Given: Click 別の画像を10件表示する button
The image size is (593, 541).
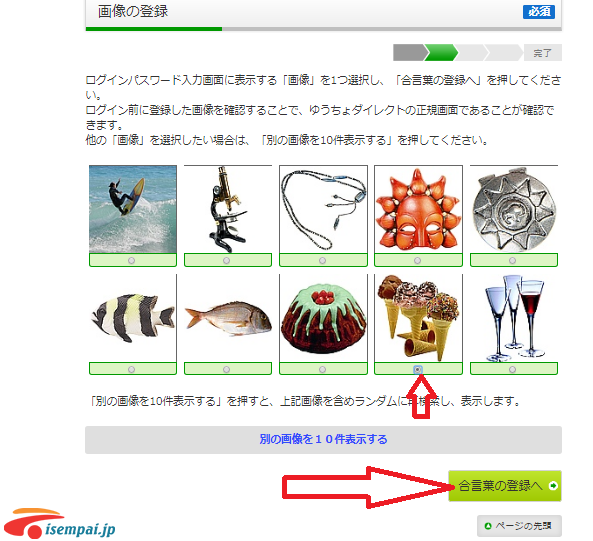Looking at the screenshot, I should pyautogui.click(x=323, y=440).
